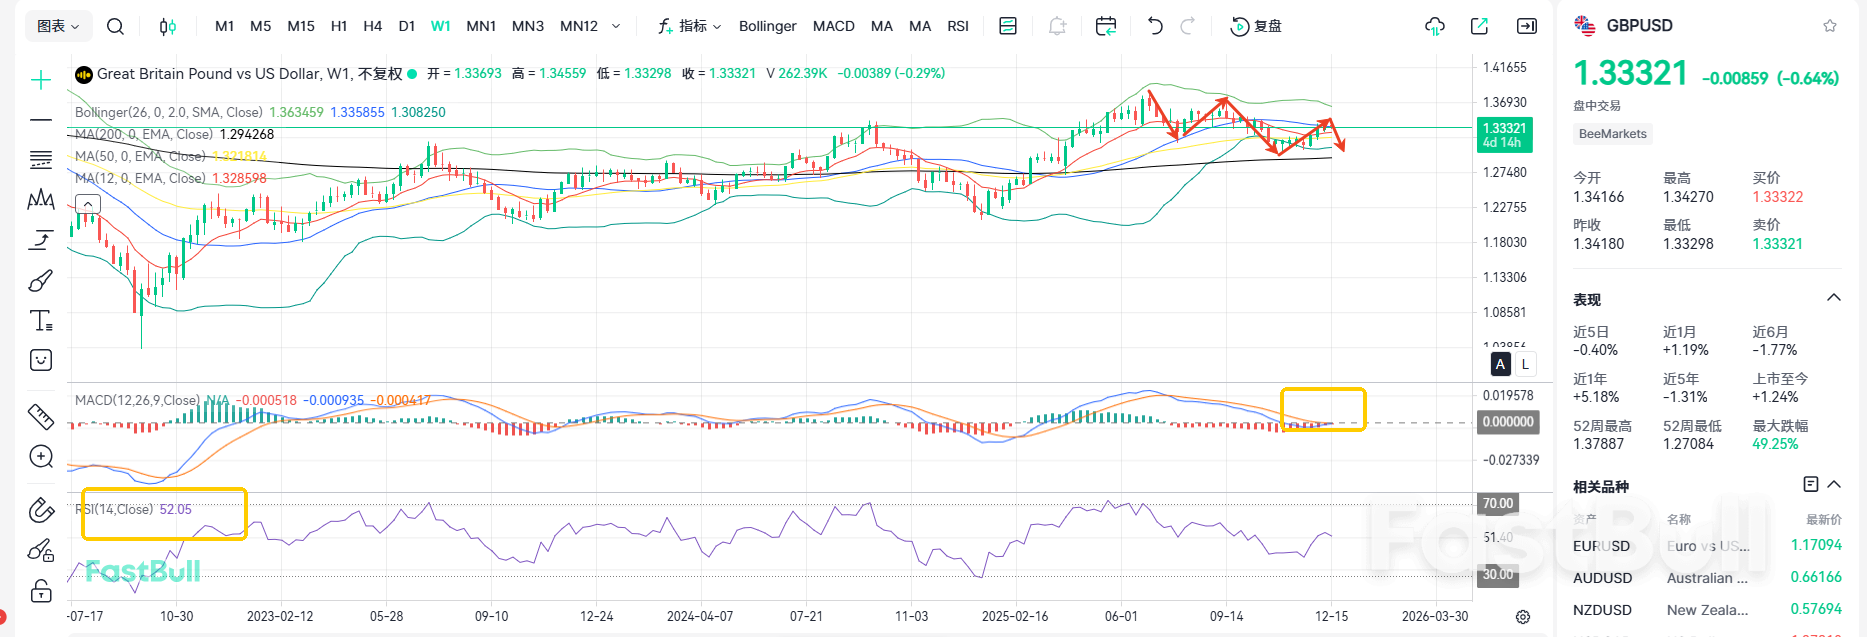Image resolution: width=1867 pixels, height=637 pixels.
Task: Open the 图表 dropdown menu
Action: click(x=58, y=26)
